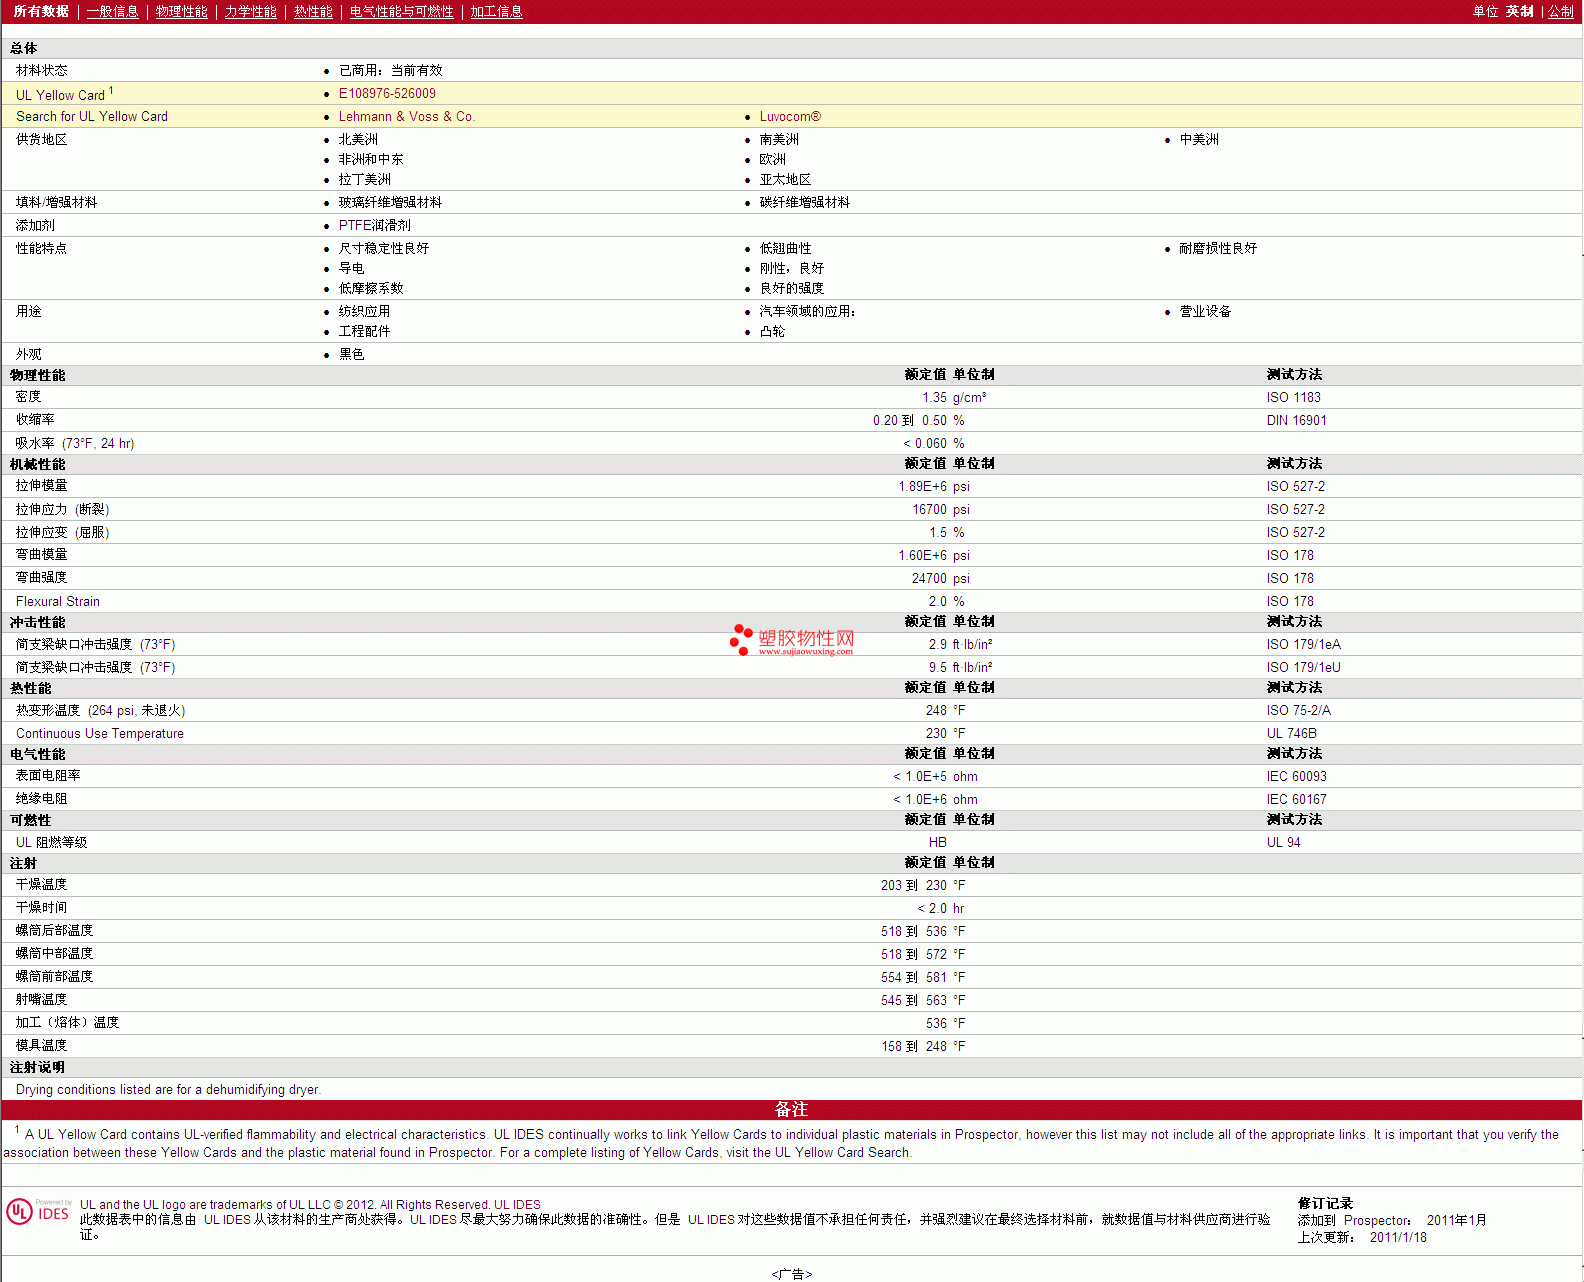This screenshot has width=1584, height=1282.
Task: Open 电气性能与可燃性 tab
Action: (x=401, y=11)
